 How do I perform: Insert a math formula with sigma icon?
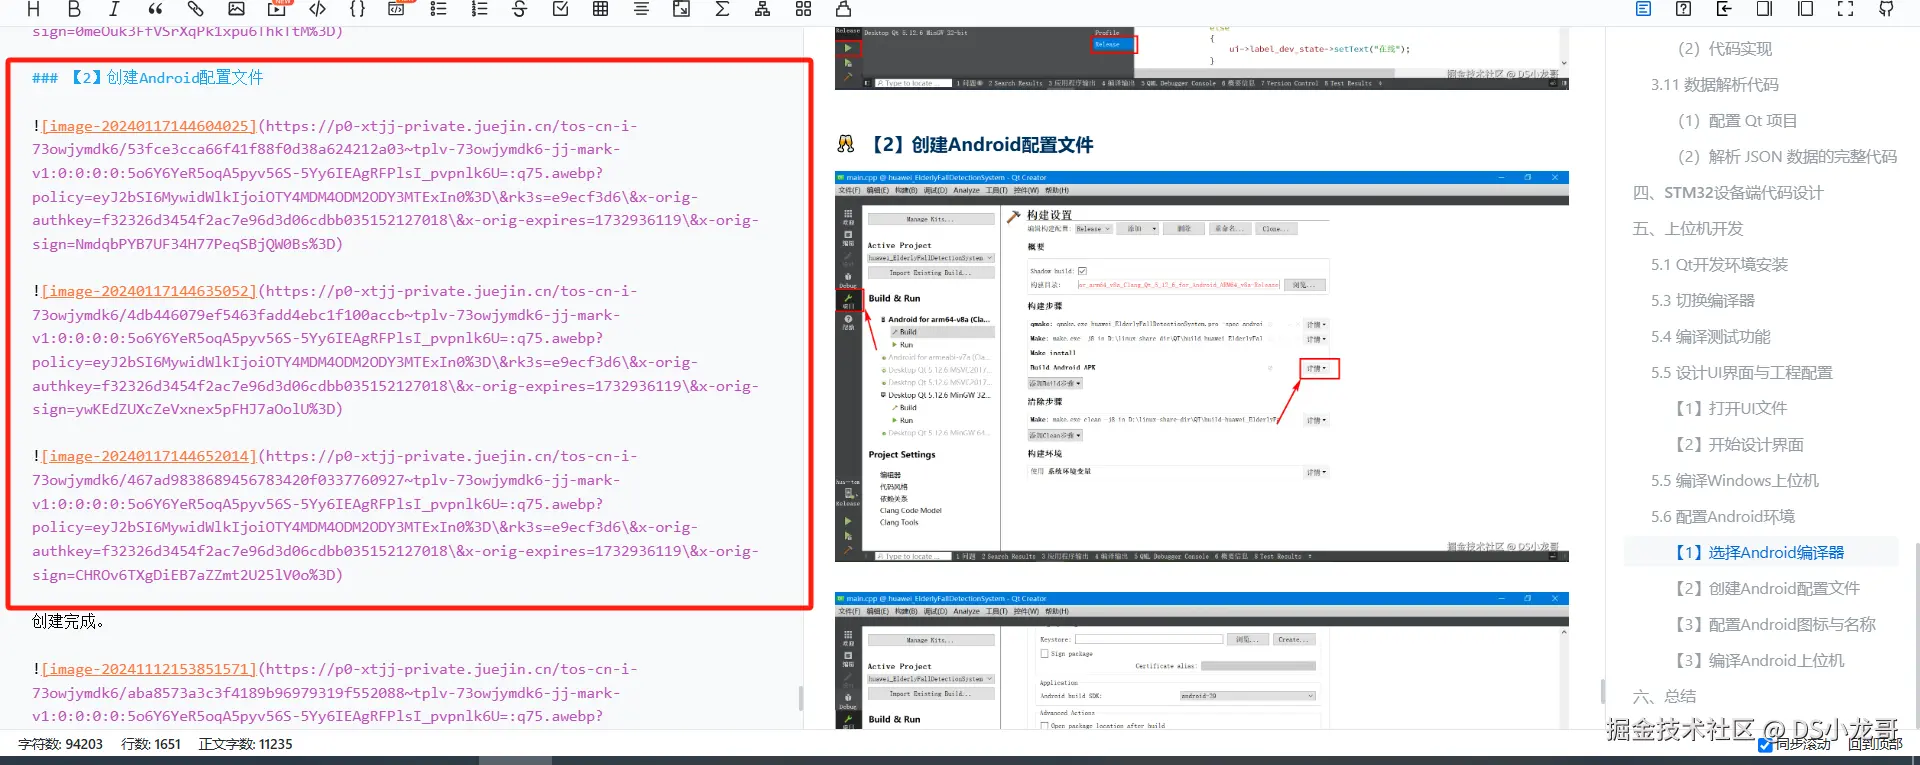coord(722,9)
